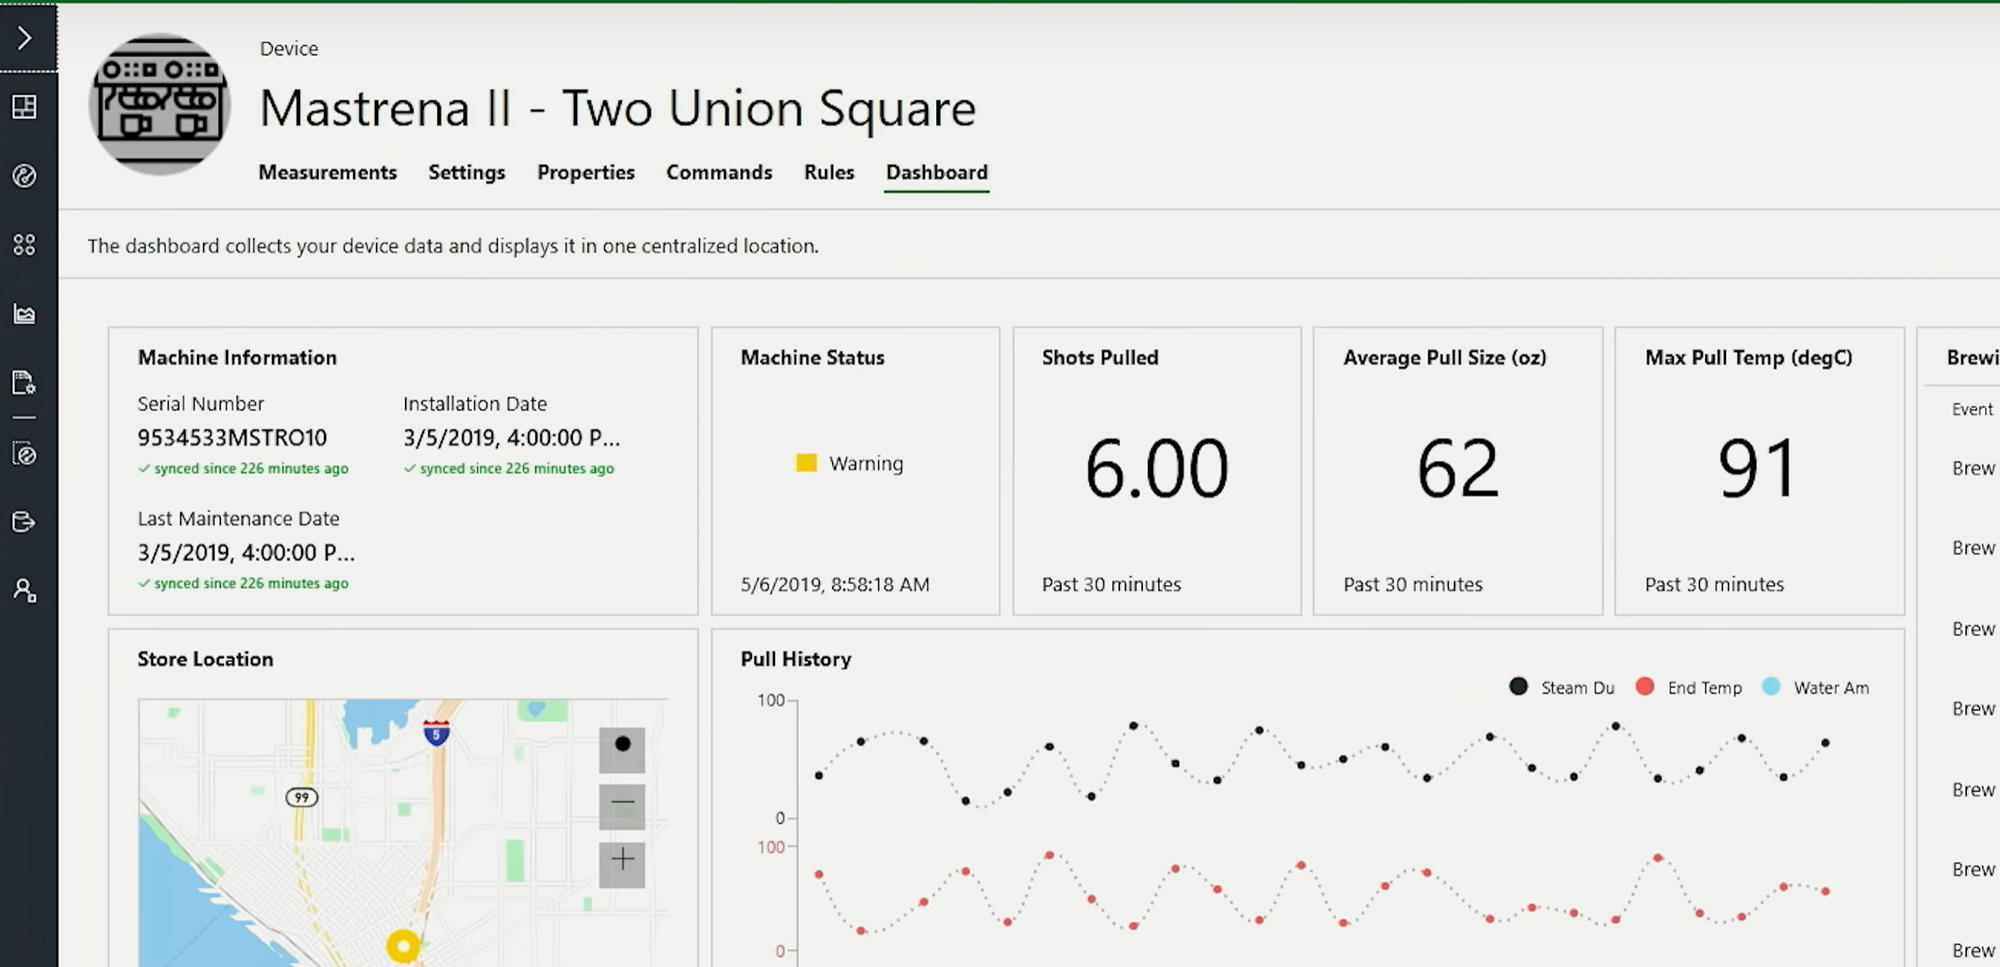Click the End Temp legend label

coord(1704,688)
